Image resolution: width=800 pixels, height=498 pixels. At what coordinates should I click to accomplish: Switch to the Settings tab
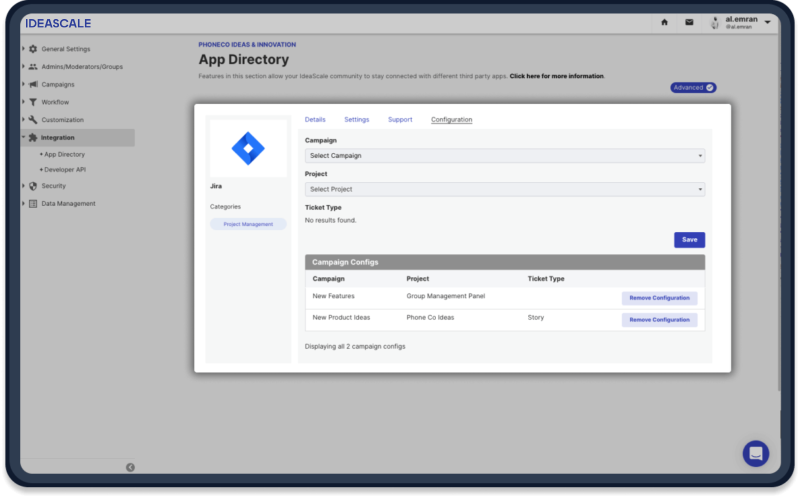pyautogui.click(x=357, y=119)
